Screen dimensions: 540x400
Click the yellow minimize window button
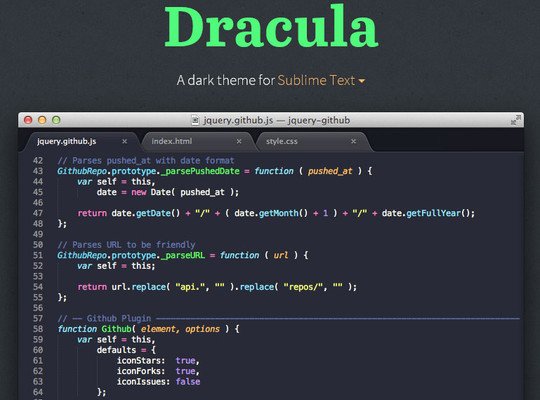(x=42, y=120)
